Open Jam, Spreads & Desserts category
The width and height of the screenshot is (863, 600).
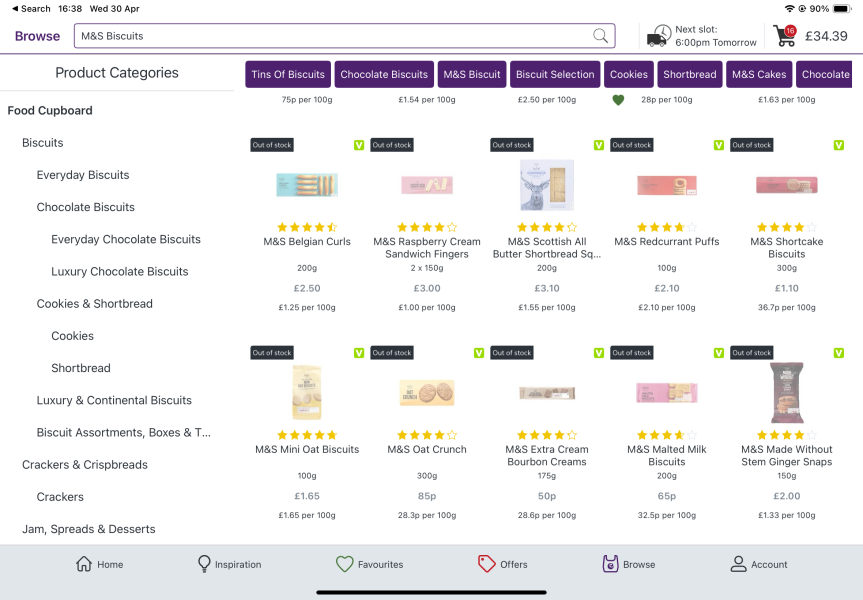[x=89, y=529]
